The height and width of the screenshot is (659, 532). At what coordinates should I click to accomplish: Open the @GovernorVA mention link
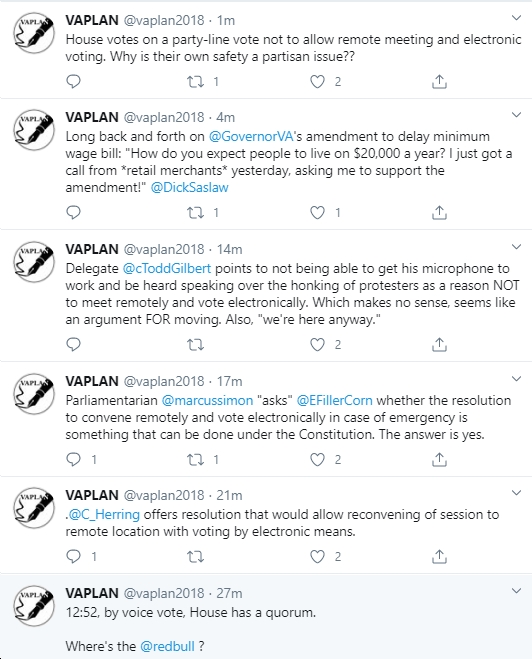[251, 137]
